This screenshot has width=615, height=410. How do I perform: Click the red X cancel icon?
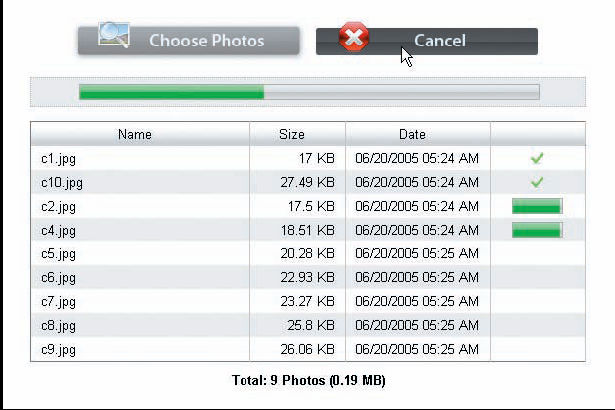coord(354,37)
